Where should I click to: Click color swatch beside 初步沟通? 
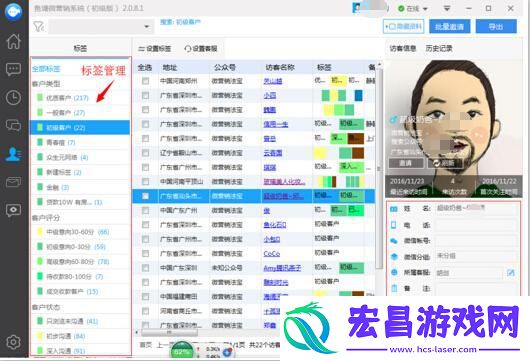click(x=40, y=336)
